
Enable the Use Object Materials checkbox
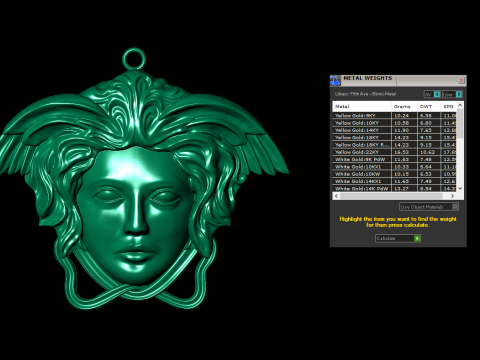tap(455, 207)
